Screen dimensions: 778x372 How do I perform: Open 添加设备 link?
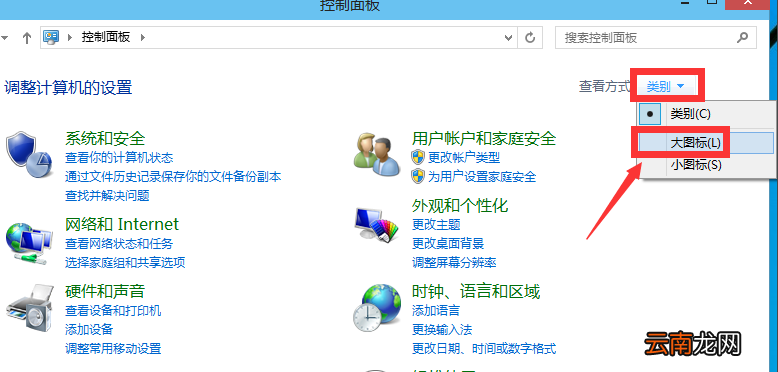(89, 329)
